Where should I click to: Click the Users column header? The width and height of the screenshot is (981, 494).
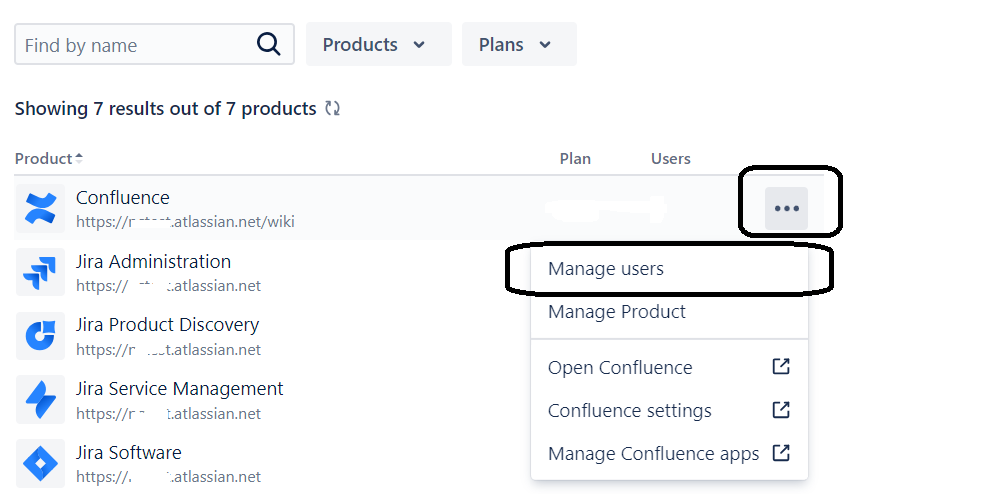(671, 159)
